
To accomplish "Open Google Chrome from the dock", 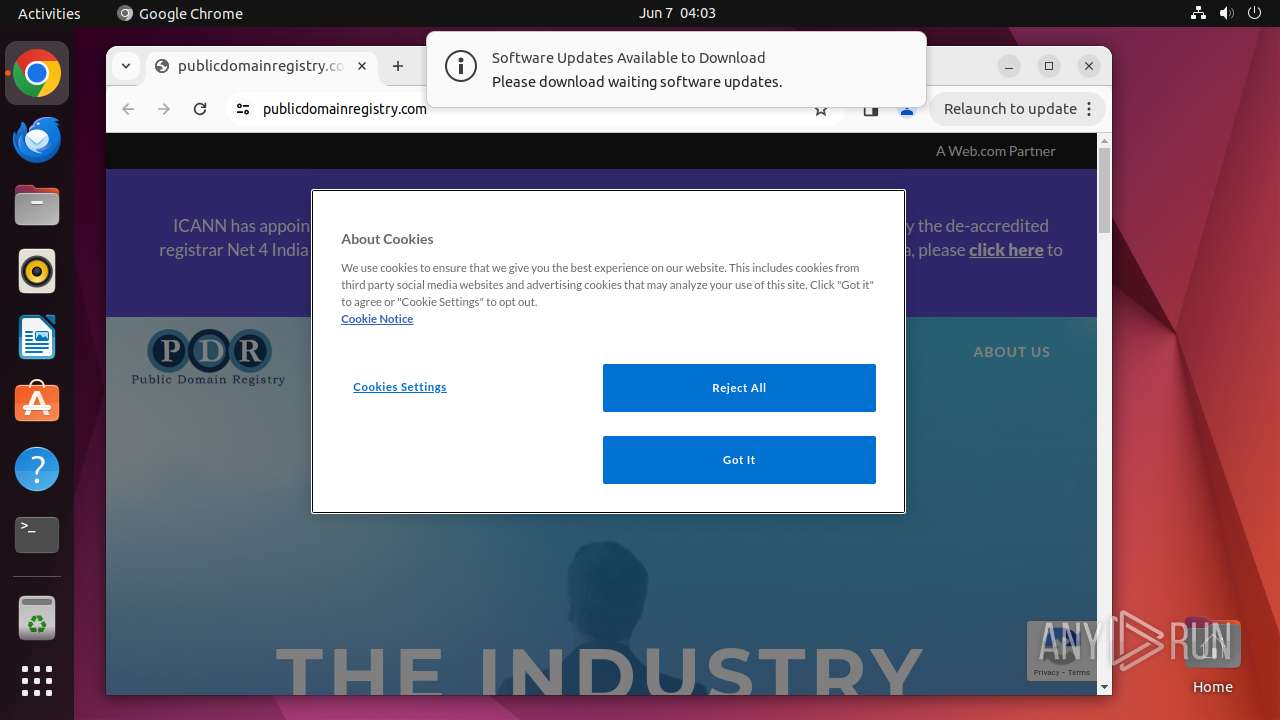I will (37, 73).
